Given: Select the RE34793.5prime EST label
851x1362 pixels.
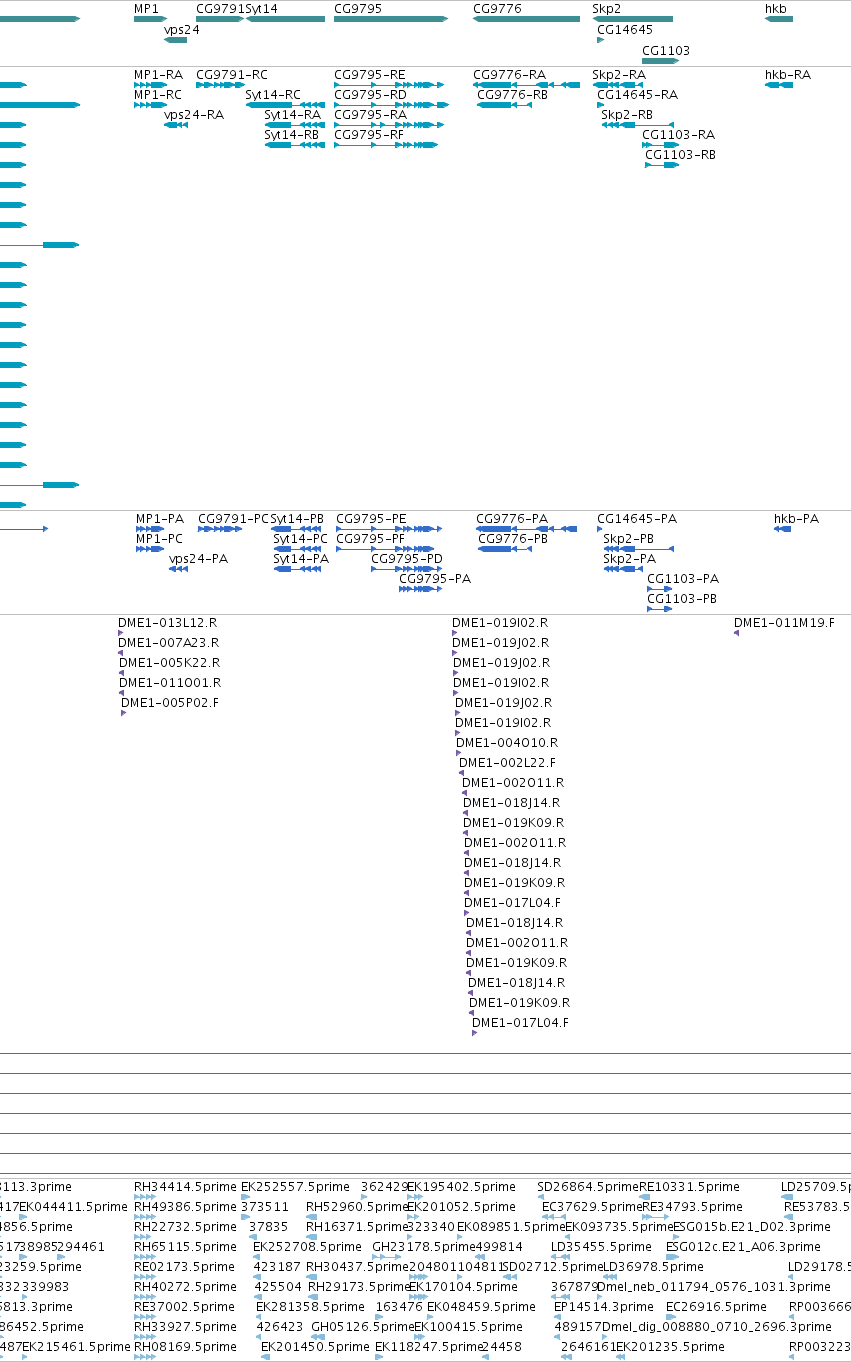Looking at the screenshot, I should 693,1206.
